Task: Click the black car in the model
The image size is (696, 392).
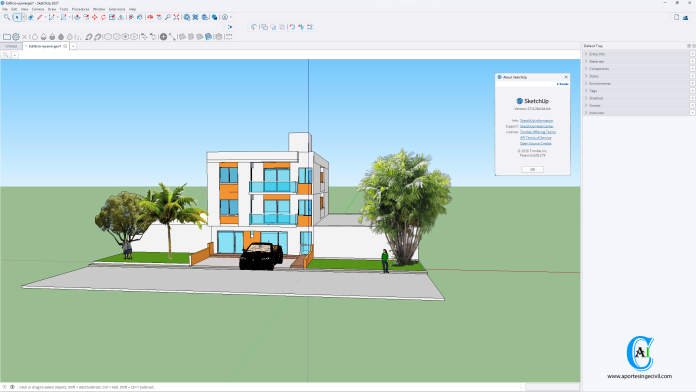Action: click(x=261, y=256)
